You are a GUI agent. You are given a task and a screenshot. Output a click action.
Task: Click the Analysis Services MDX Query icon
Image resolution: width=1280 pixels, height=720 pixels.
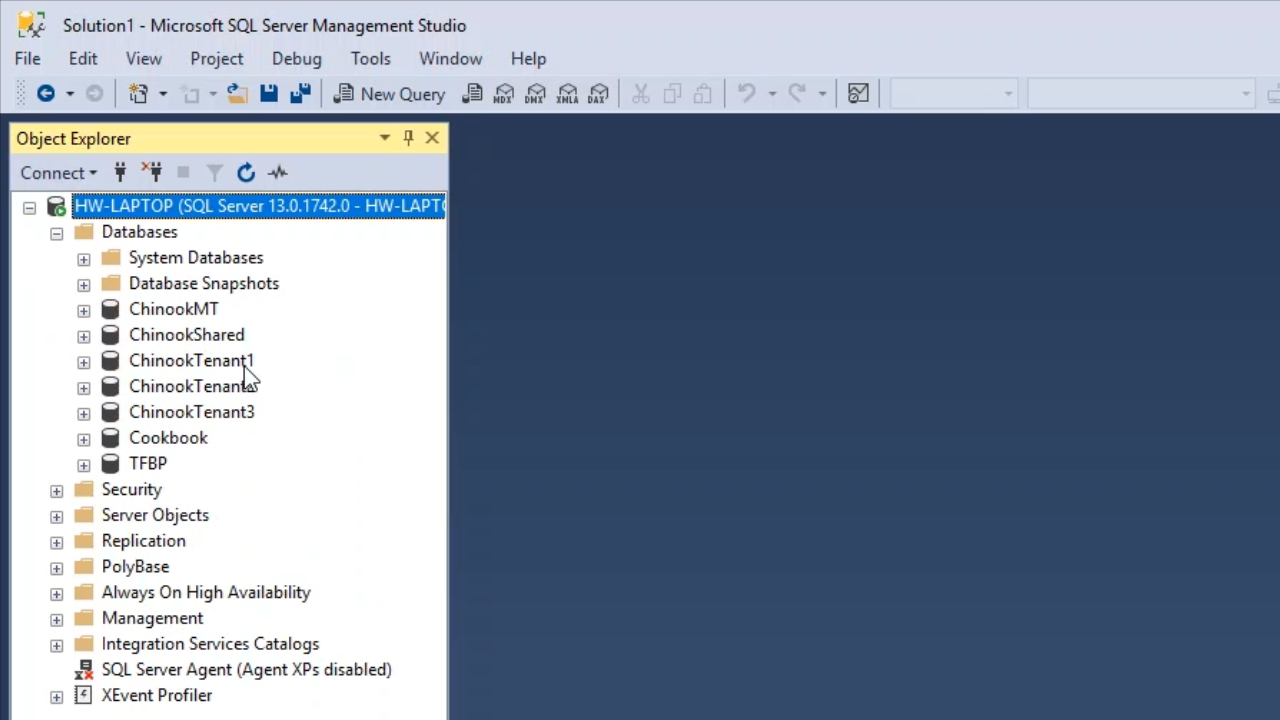[504, 94]
